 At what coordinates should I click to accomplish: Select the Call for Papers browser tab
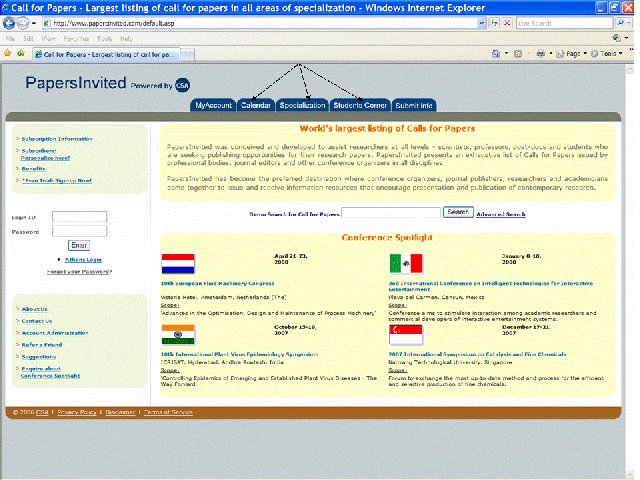pyautogui.click(x=106, y=54)
